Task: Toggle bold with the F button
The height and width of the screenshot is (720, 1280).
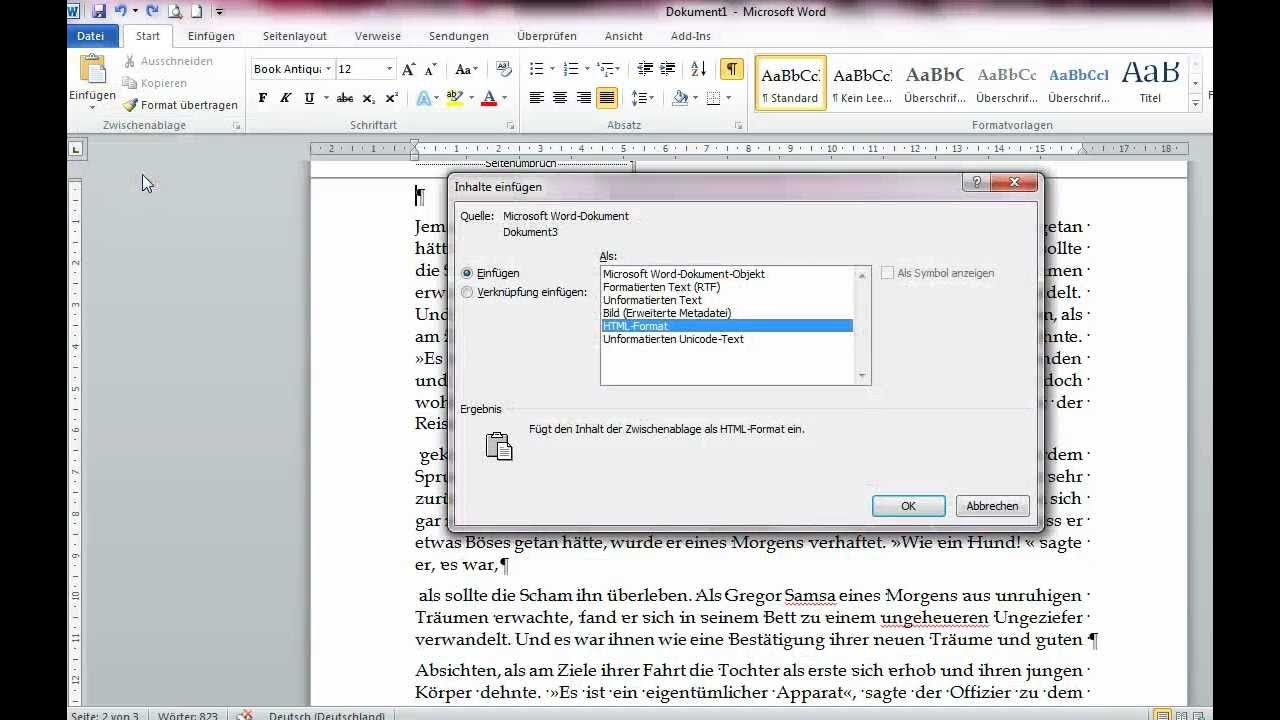Action: click(x=263, y=98)
